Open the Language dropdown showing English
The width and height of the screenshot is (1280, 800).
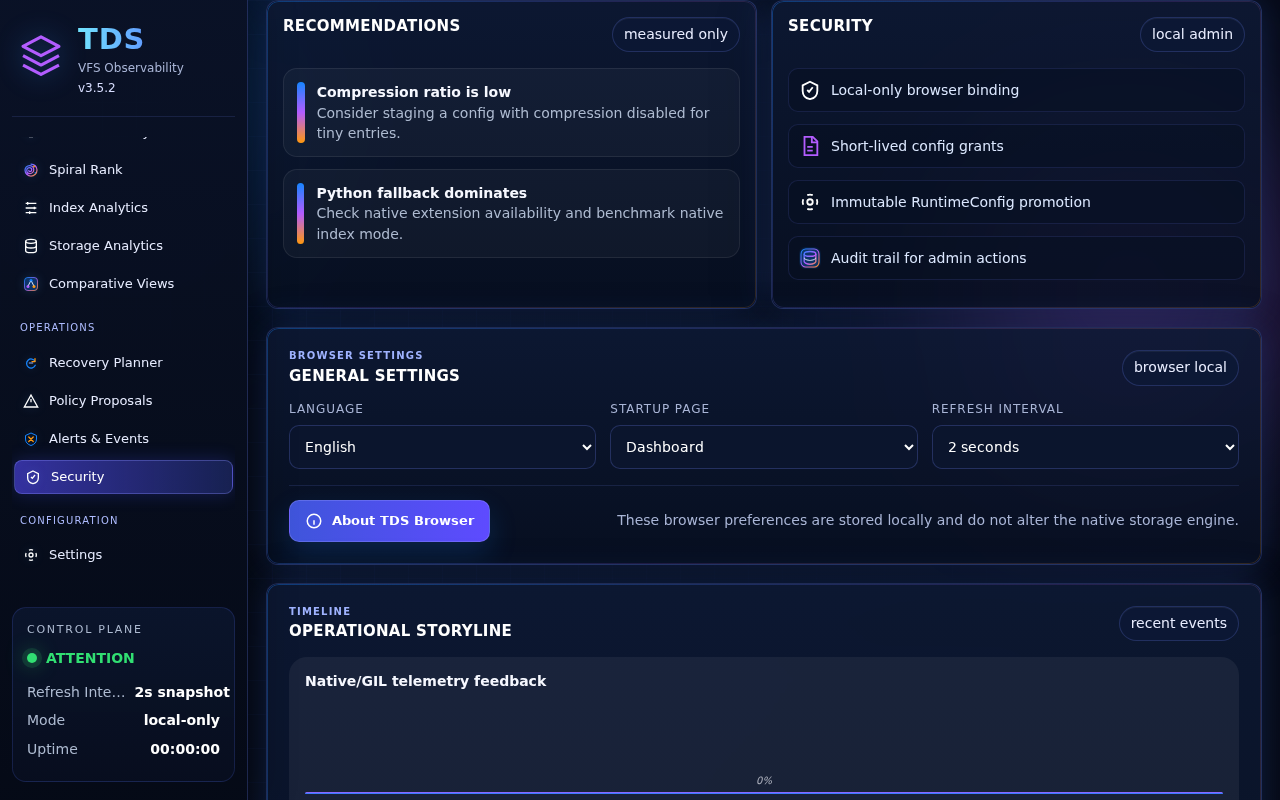pos(442,447)
